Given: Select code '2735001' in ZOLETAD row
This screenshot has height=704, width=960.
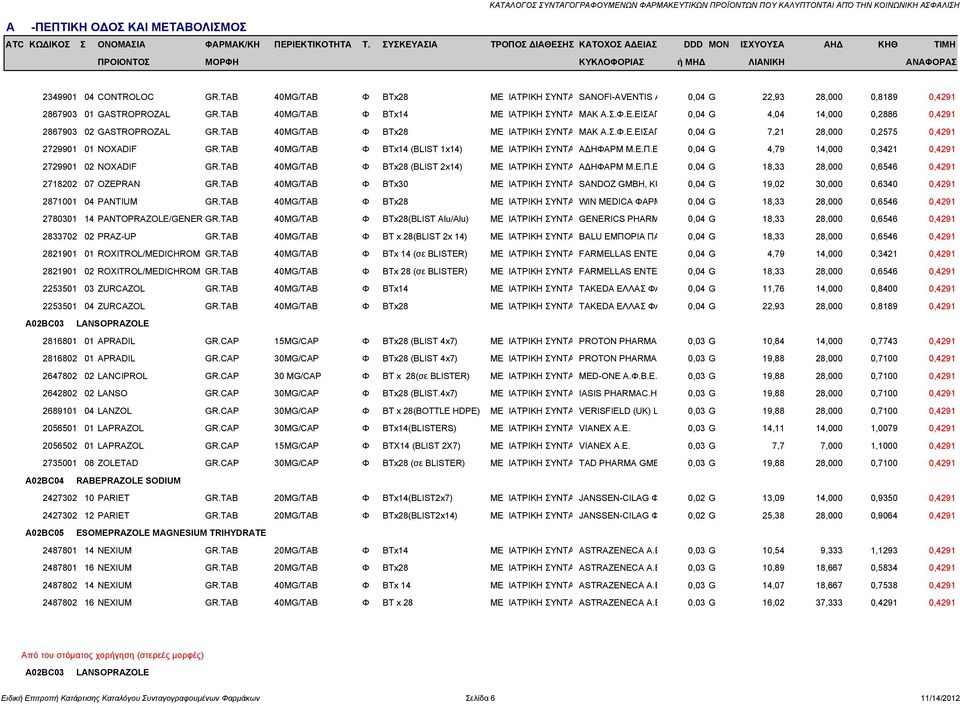Looking at the screenshot, I should tap(59, 463).
